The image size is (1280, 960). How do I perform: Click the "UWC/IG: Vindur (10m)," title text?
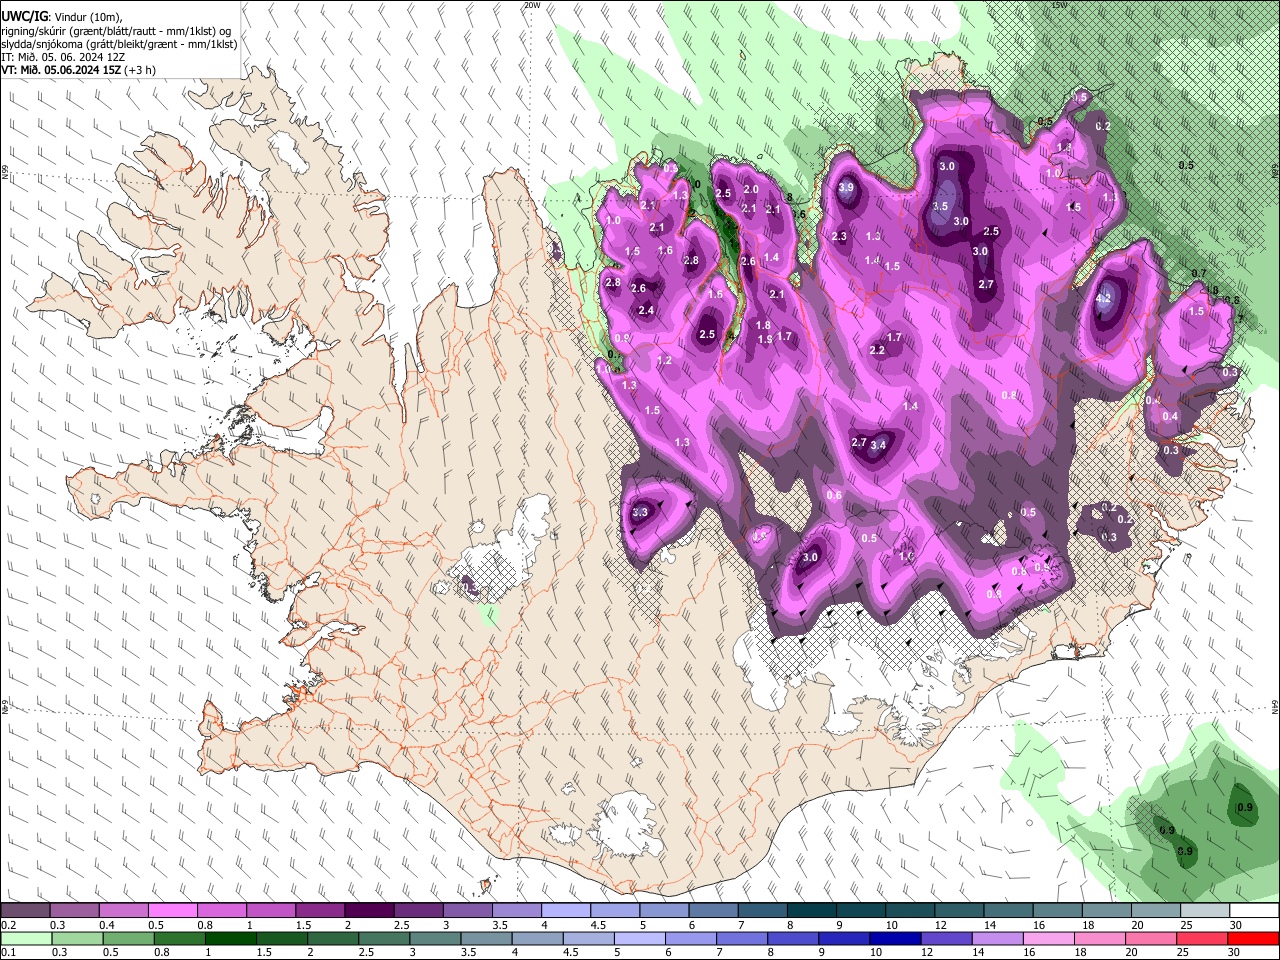(x=62, y=17)
